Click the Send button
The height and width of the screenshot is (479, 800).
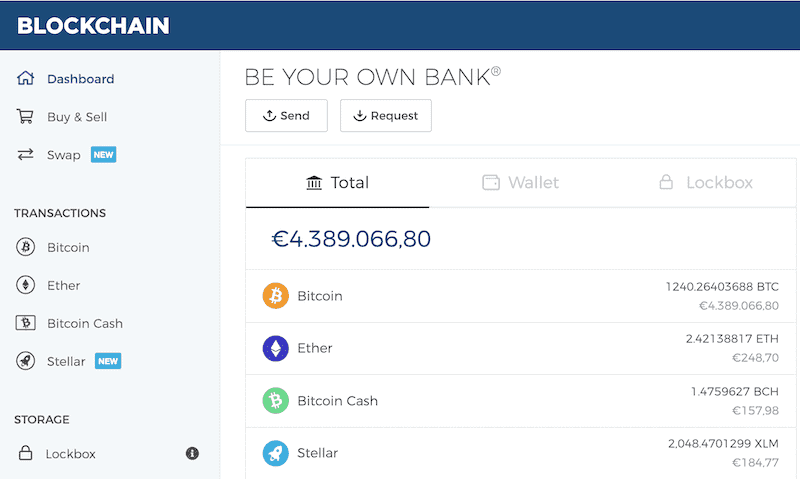(x=286, y=116)
